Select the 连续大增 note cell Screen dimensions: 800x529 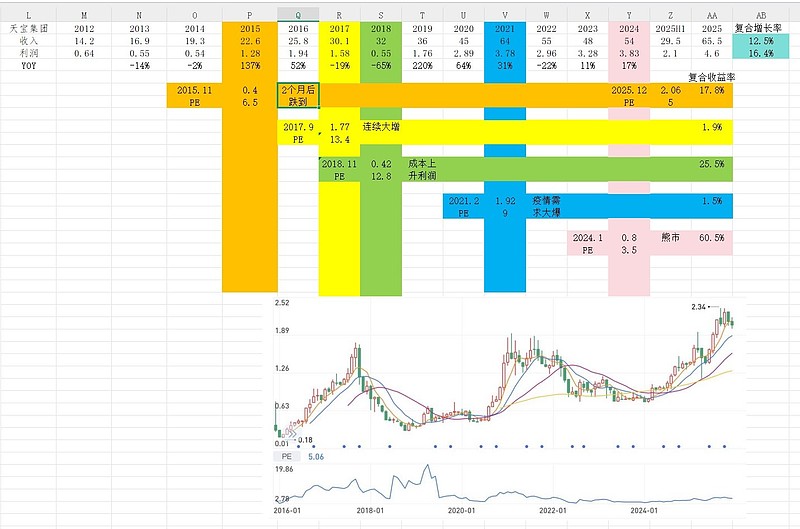pos(381,127)
